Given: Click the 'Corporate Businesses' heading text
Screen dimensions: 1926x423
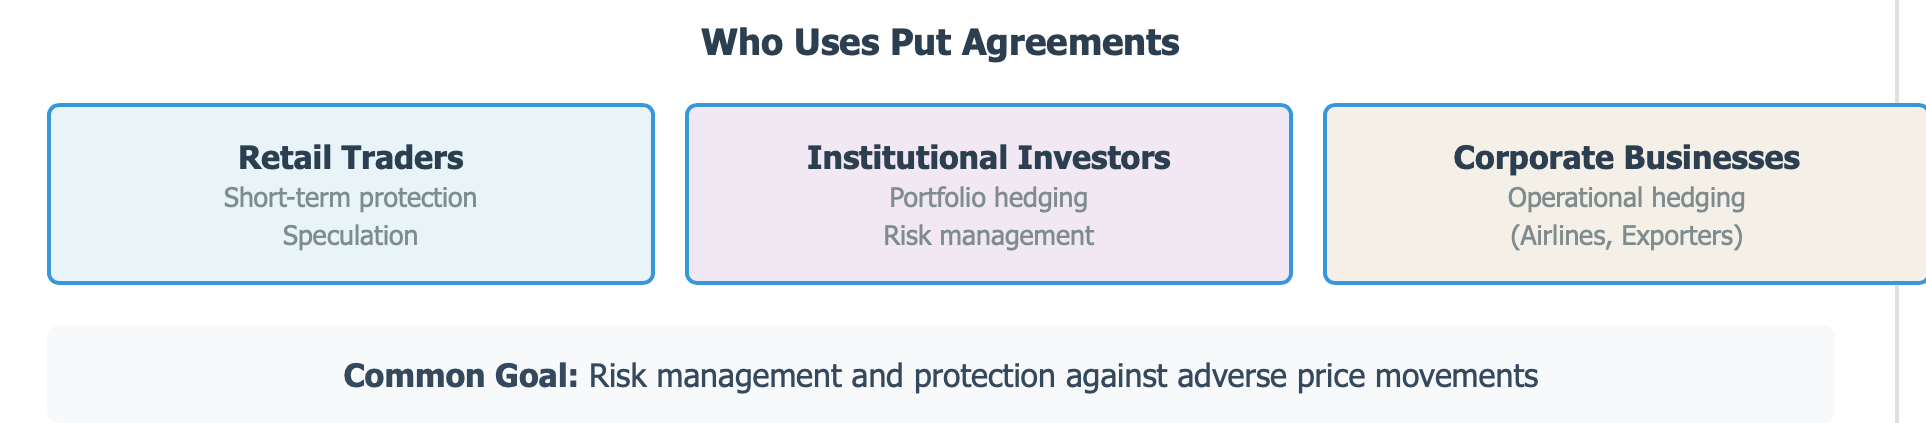Looking at the screenshot, I should [1627, 158].
